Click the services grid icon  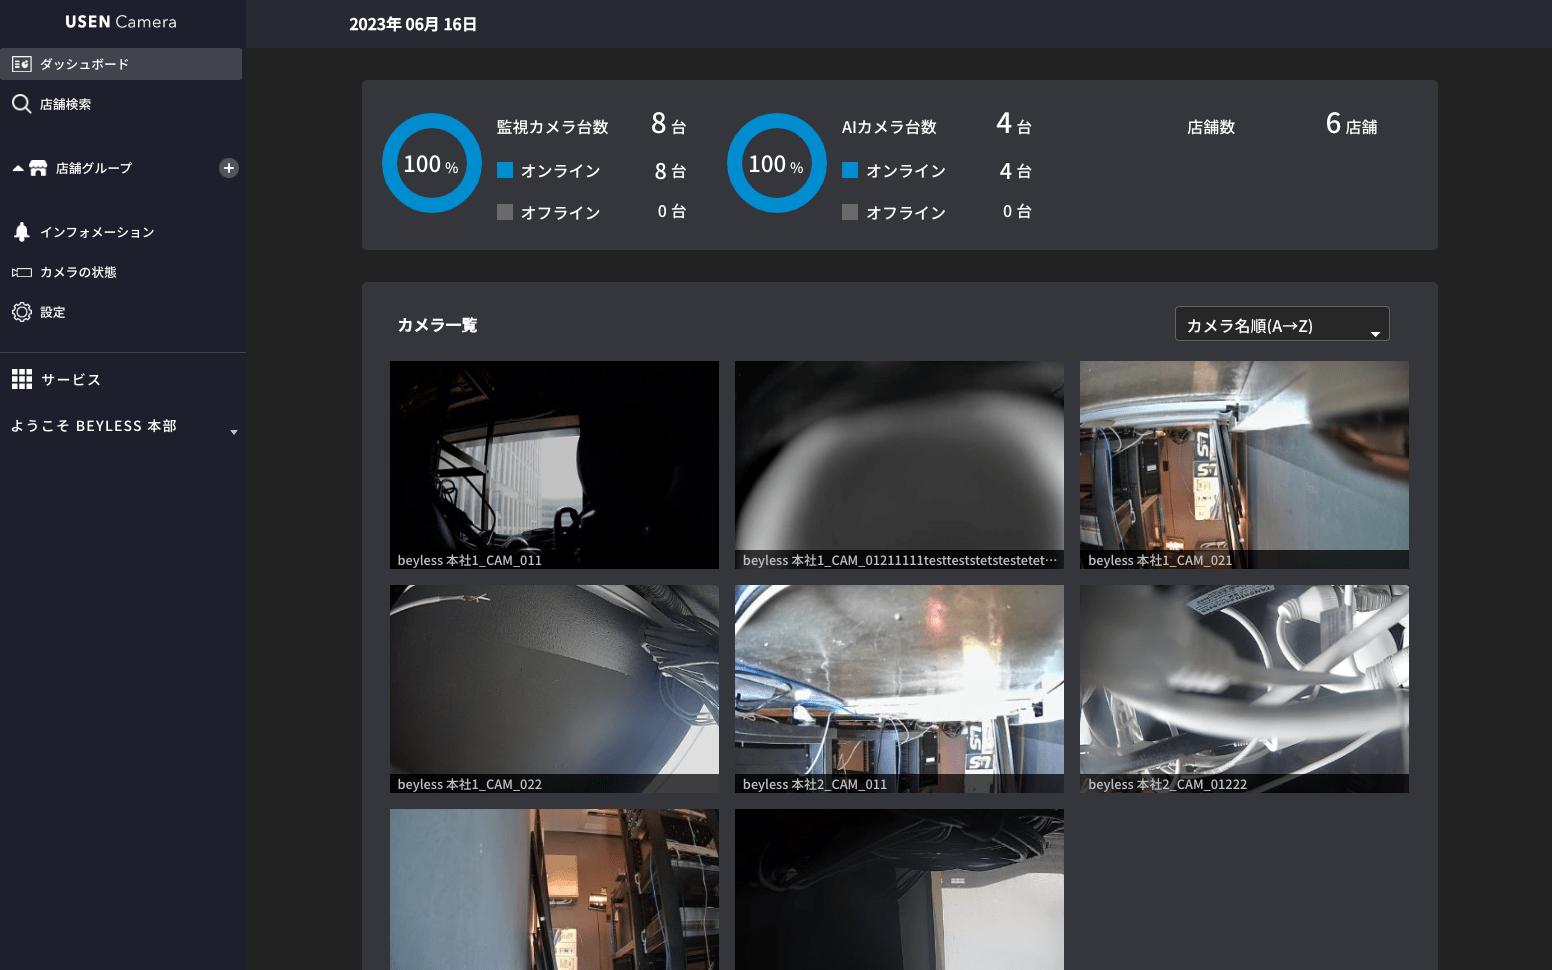coord(21,379)
